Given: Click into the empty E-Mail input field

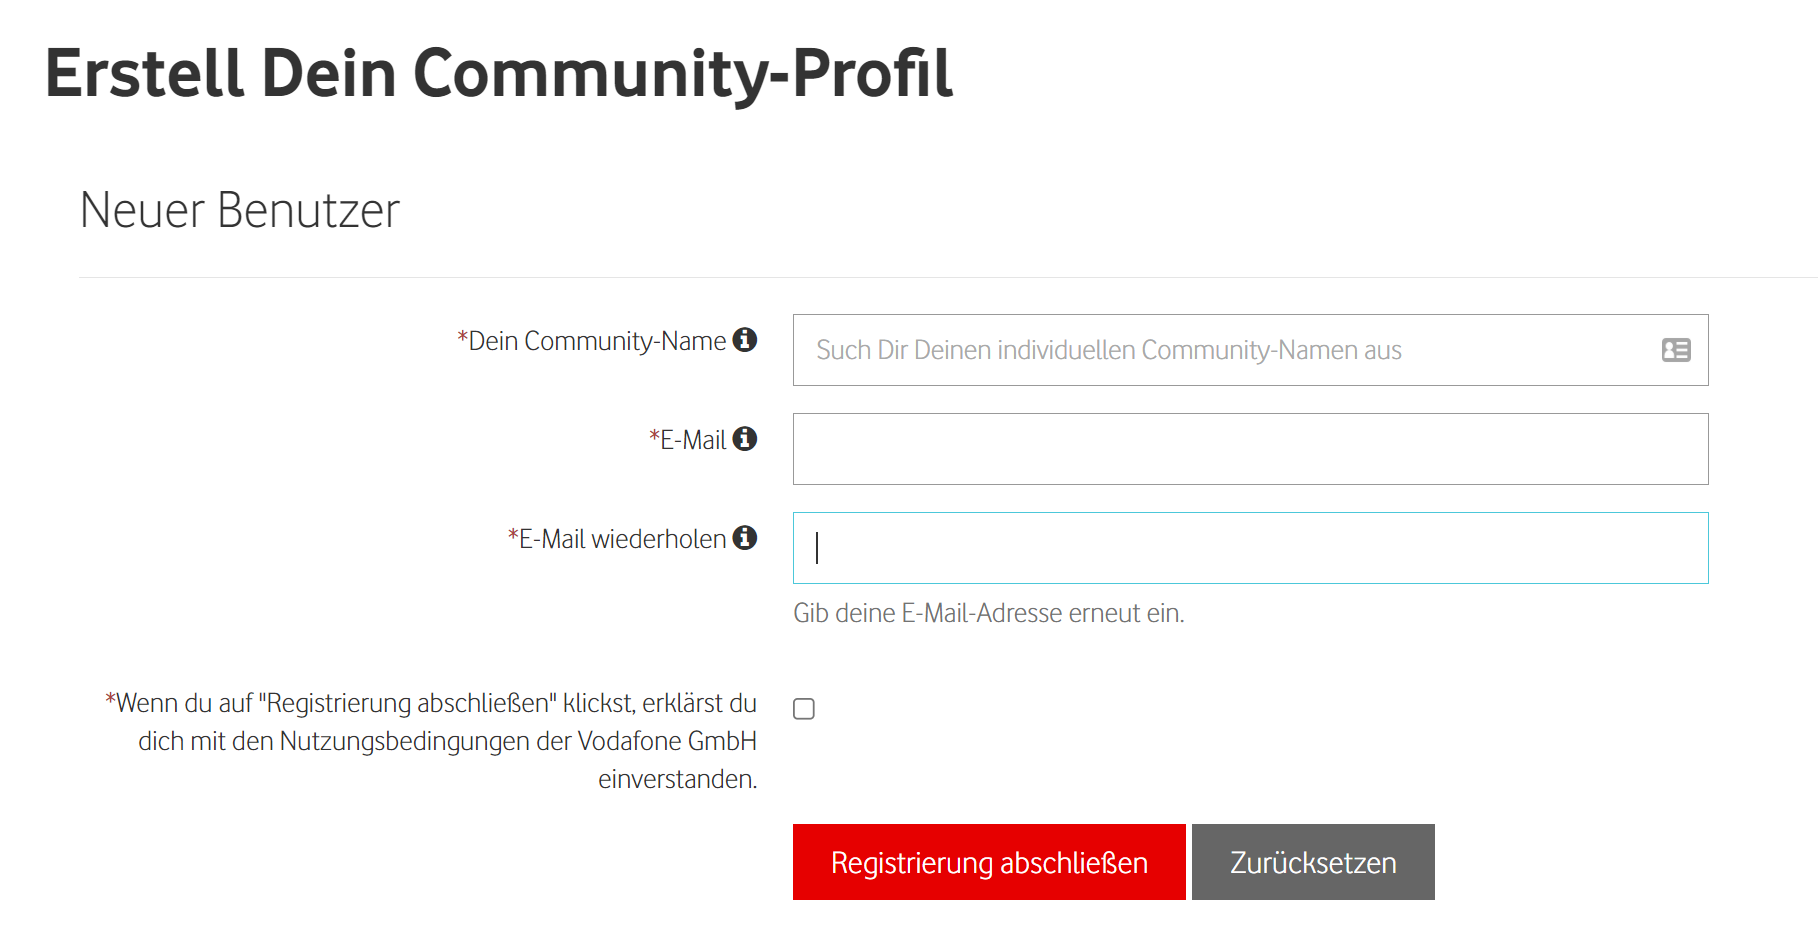Looking at the screenshot, I should [x=1250, y=449].
